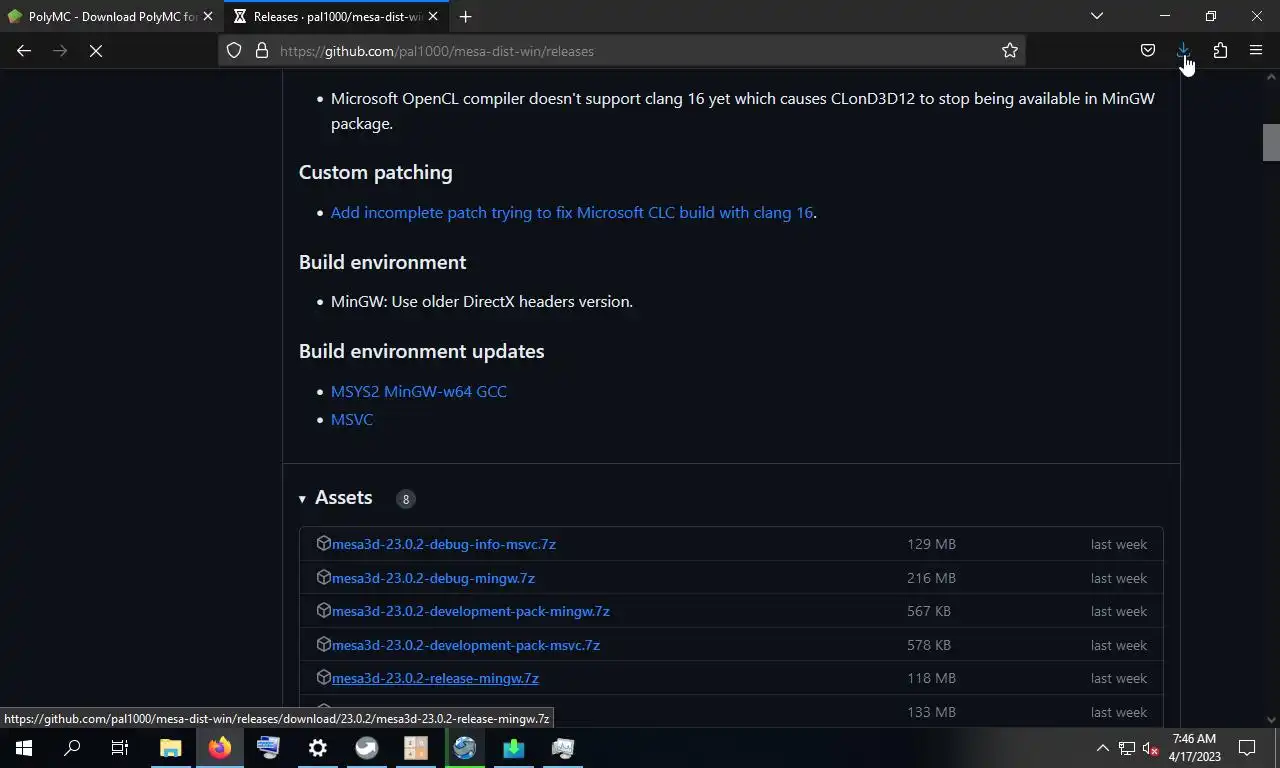Click the 216 MB size text
The image size is (1280, 768).
(x=931, y=578)
